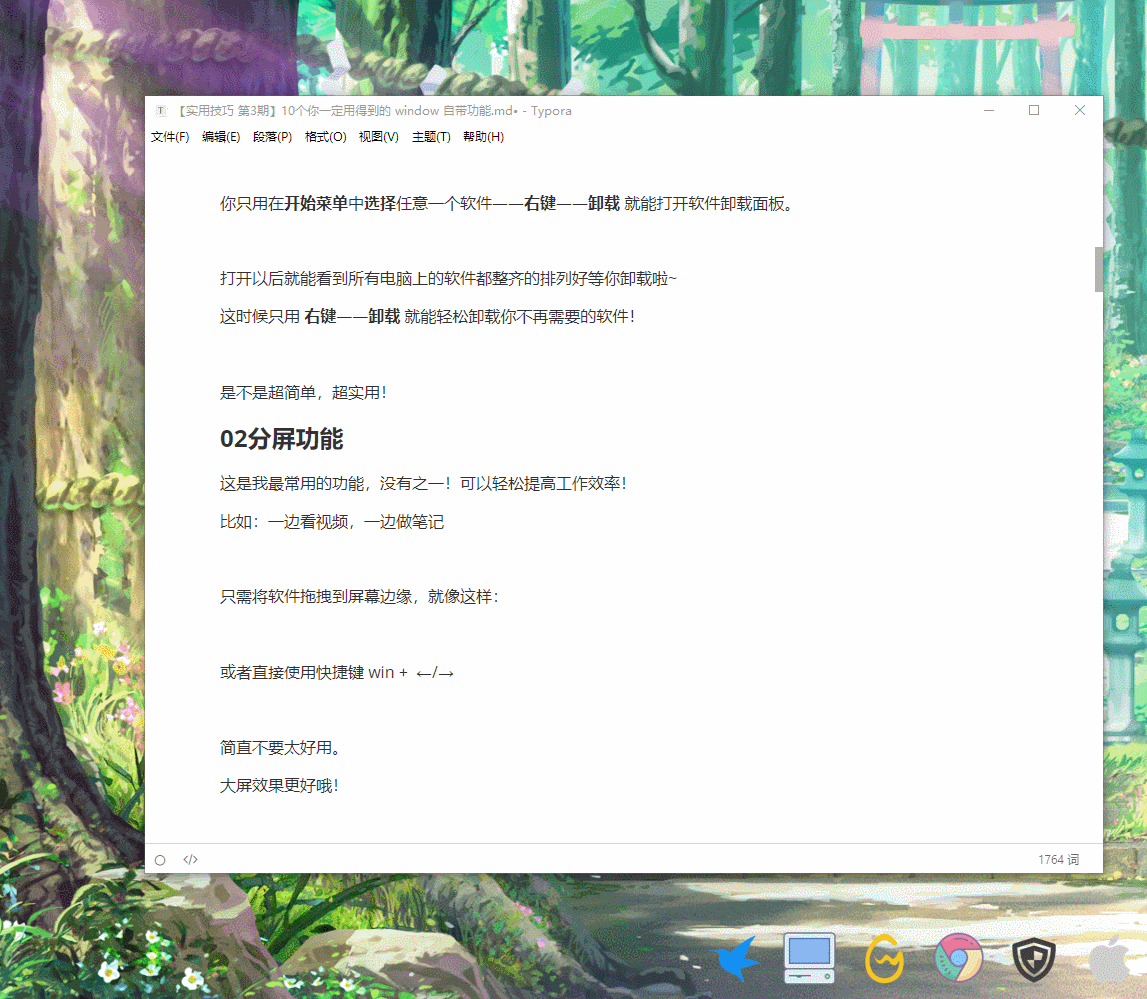Close the Typora window

coord(1080,110)
